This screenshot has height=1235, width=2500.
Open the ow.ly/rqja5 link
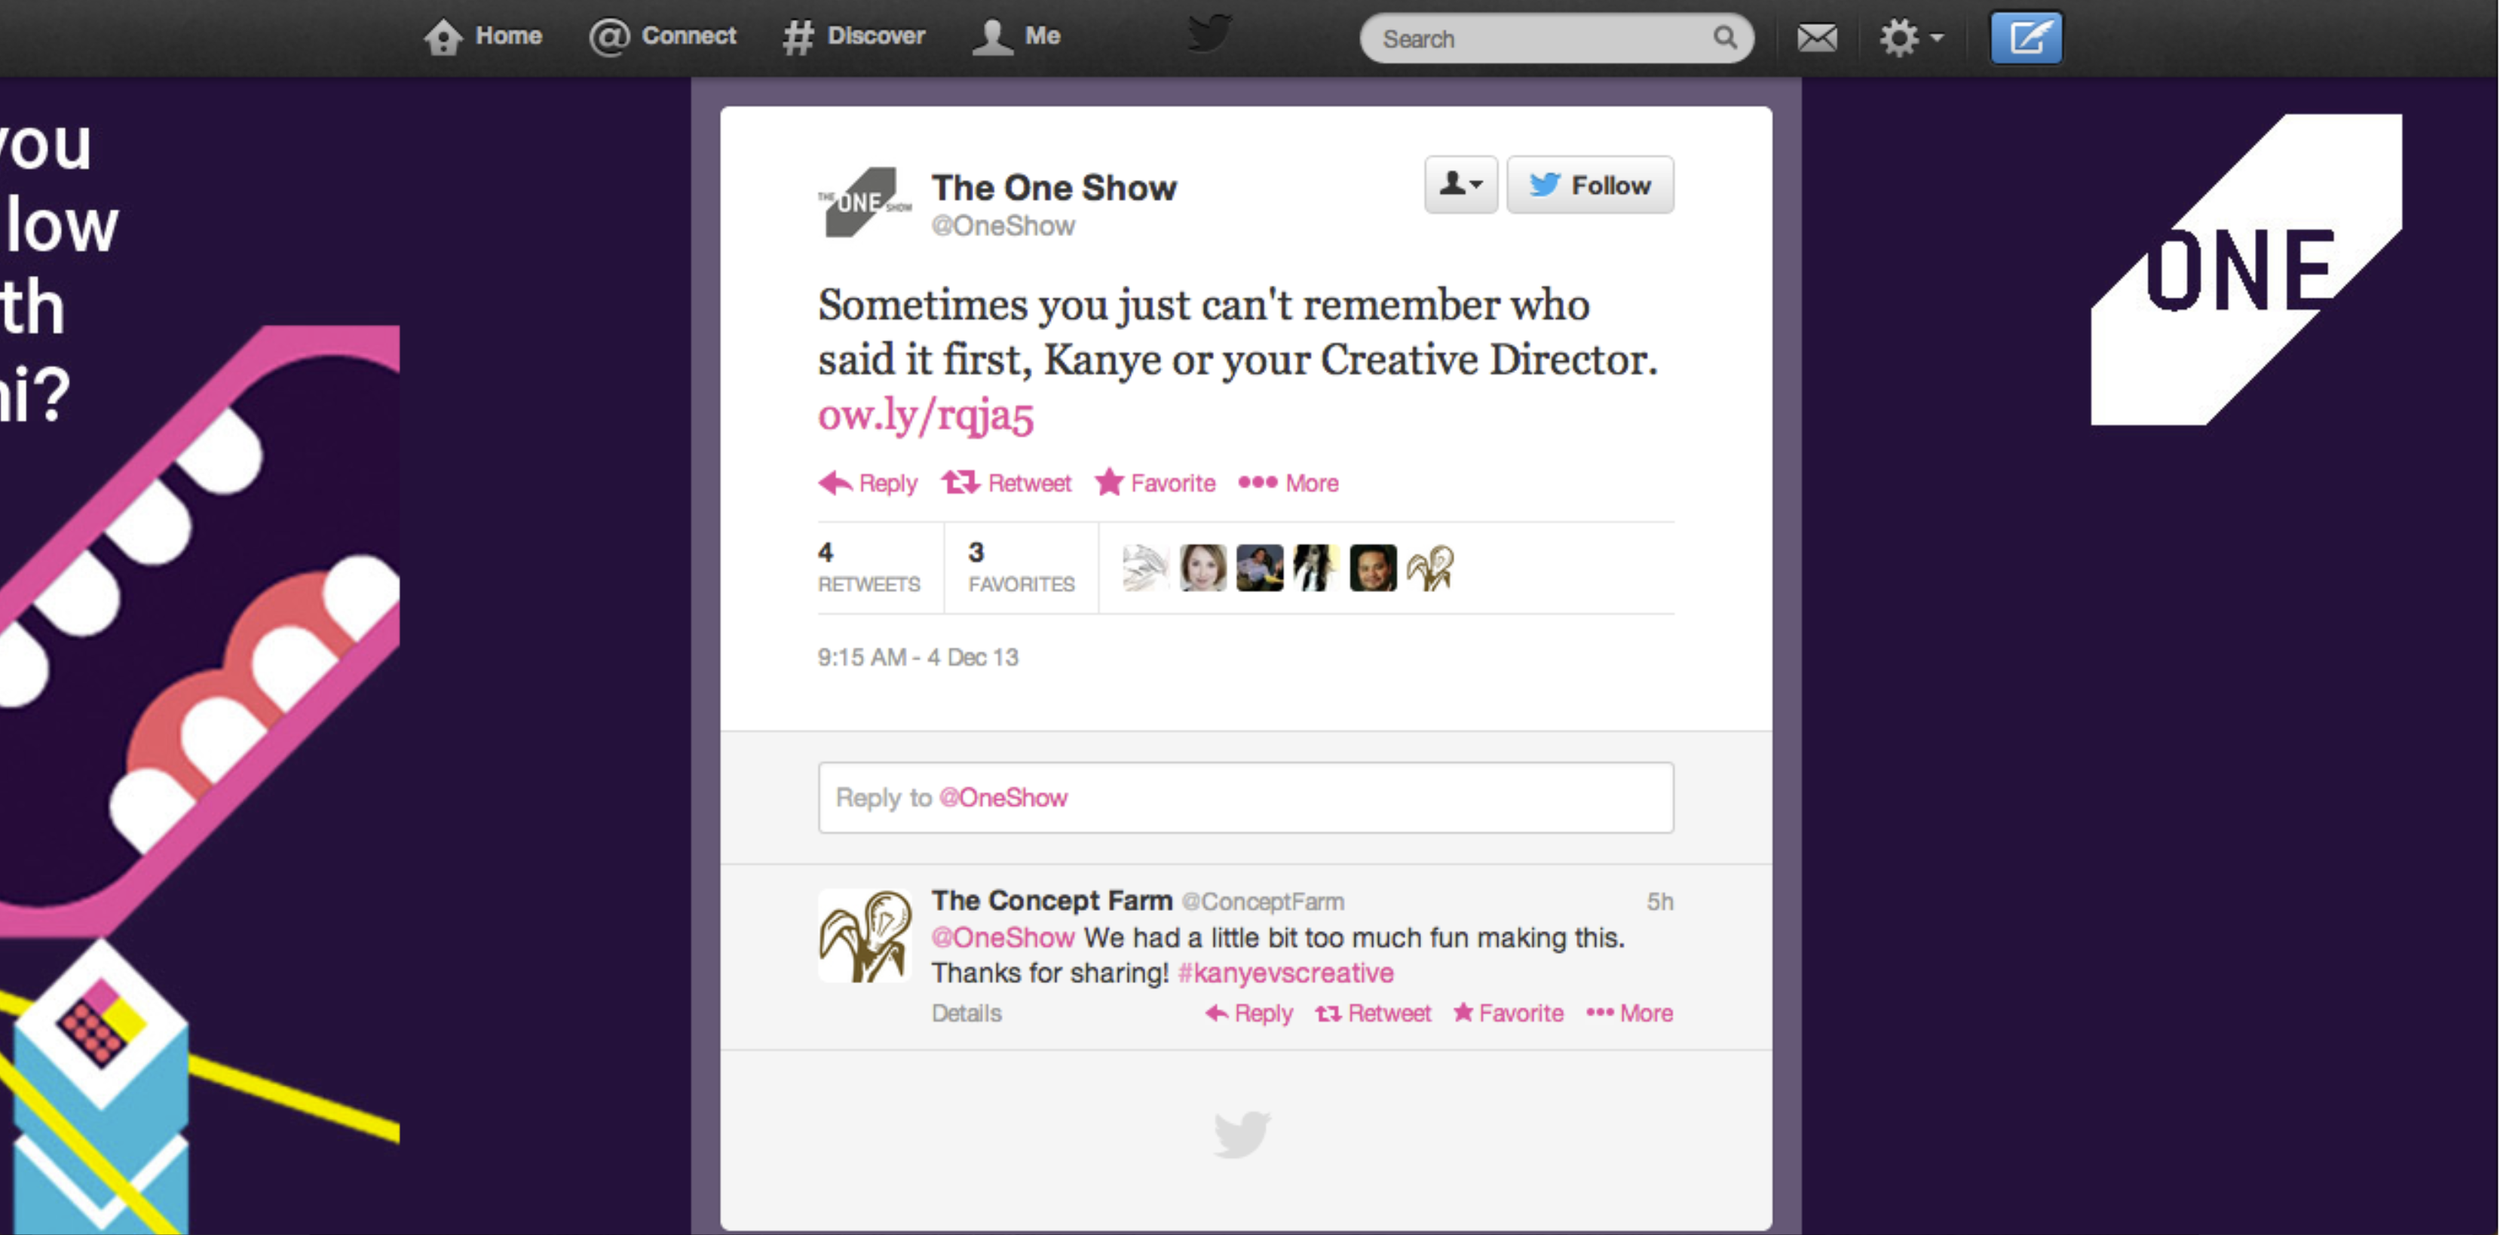925,415
